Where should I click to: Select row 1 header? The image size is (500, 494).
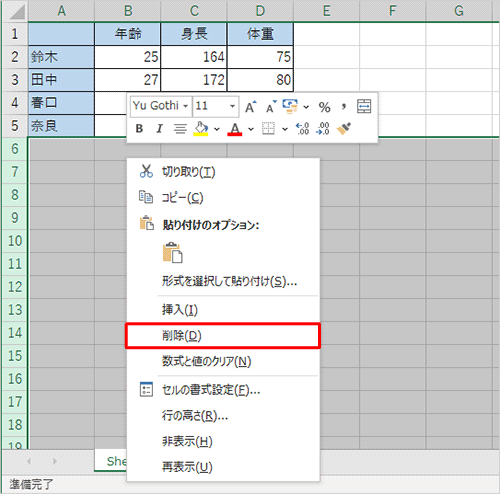tap(15, 34)
